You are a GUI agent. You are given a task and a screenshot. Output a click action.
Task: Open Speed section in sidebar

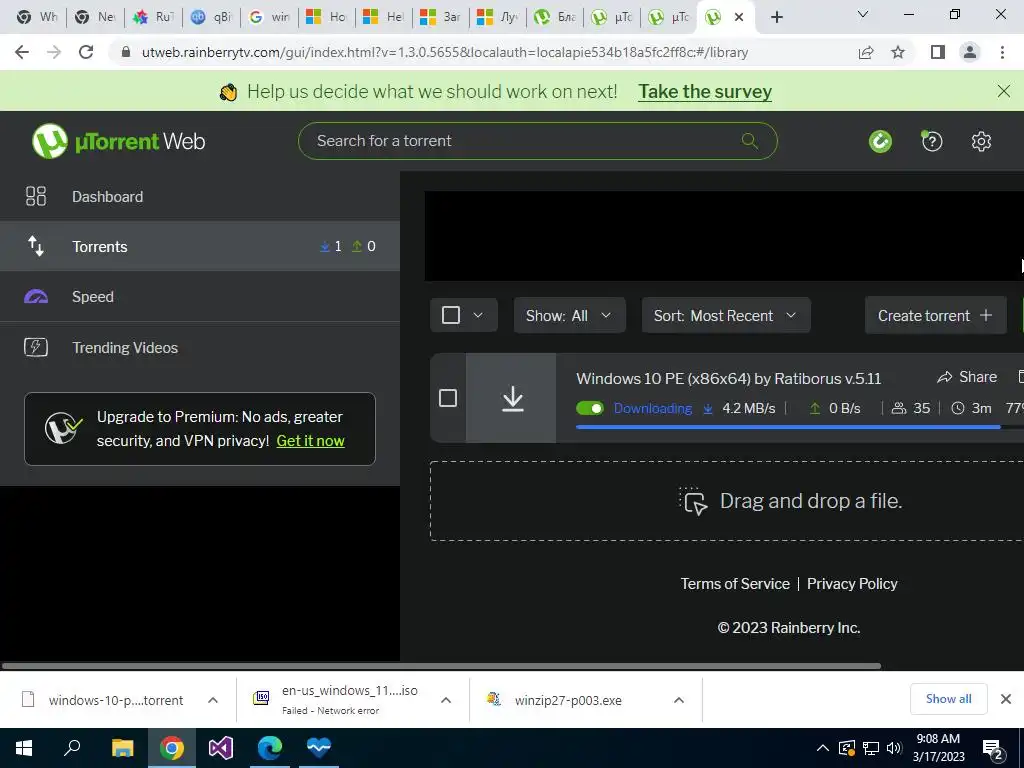[x=200, y=296]
